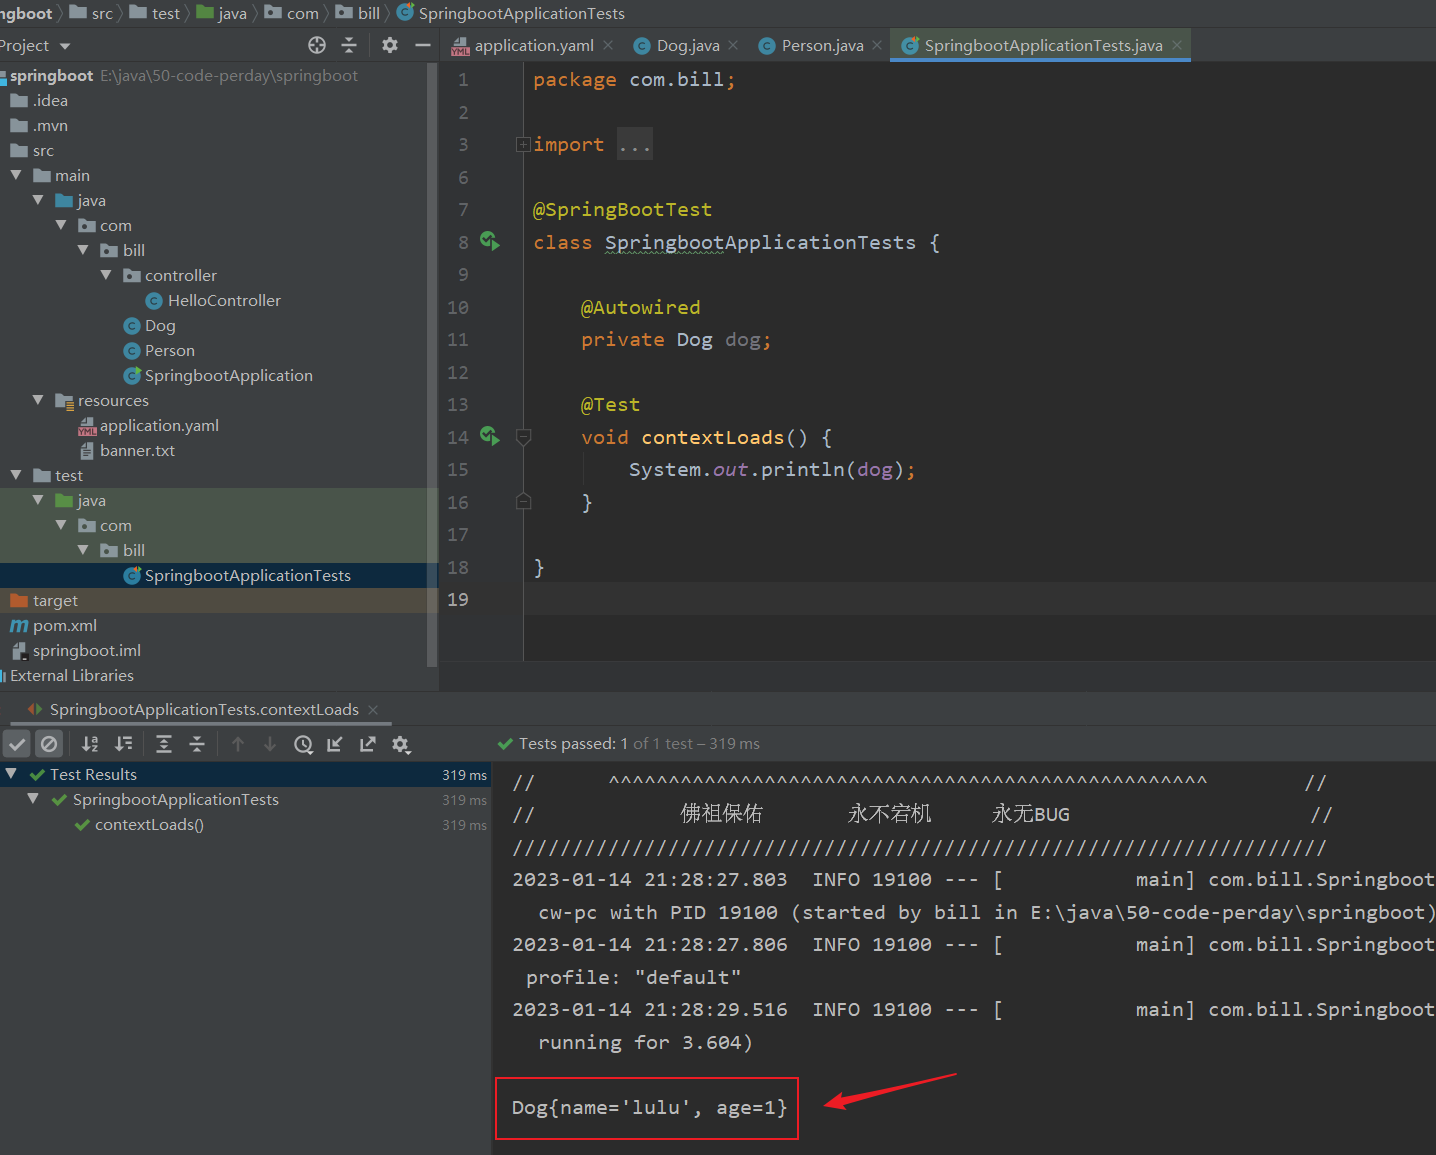Click locate/select opened file icon in Project panel
Image resolution: width=1436 pixels, height=1155 pixels.
[317, 45]
